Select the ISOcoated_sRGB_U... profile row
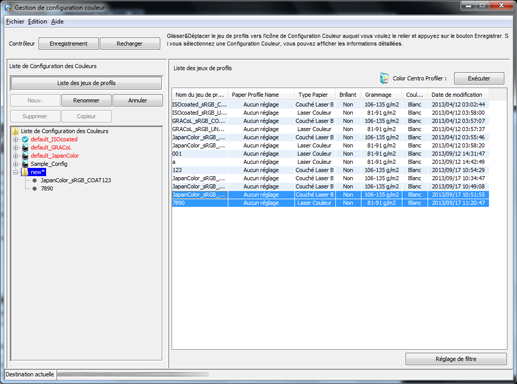 pyautogui.click(x=330, y=113)
